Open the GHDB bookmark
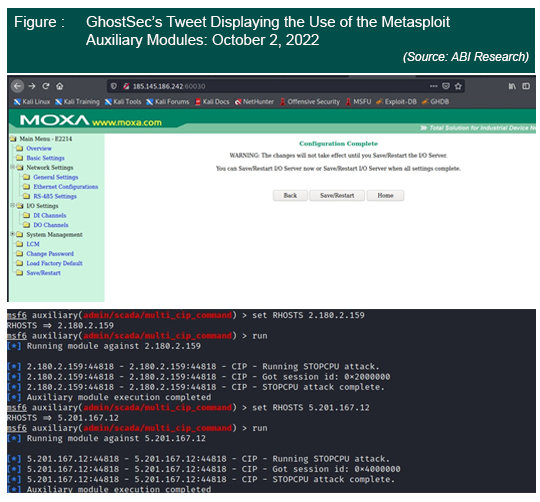This screenshot has width=540, height=502. coord(435,102)
